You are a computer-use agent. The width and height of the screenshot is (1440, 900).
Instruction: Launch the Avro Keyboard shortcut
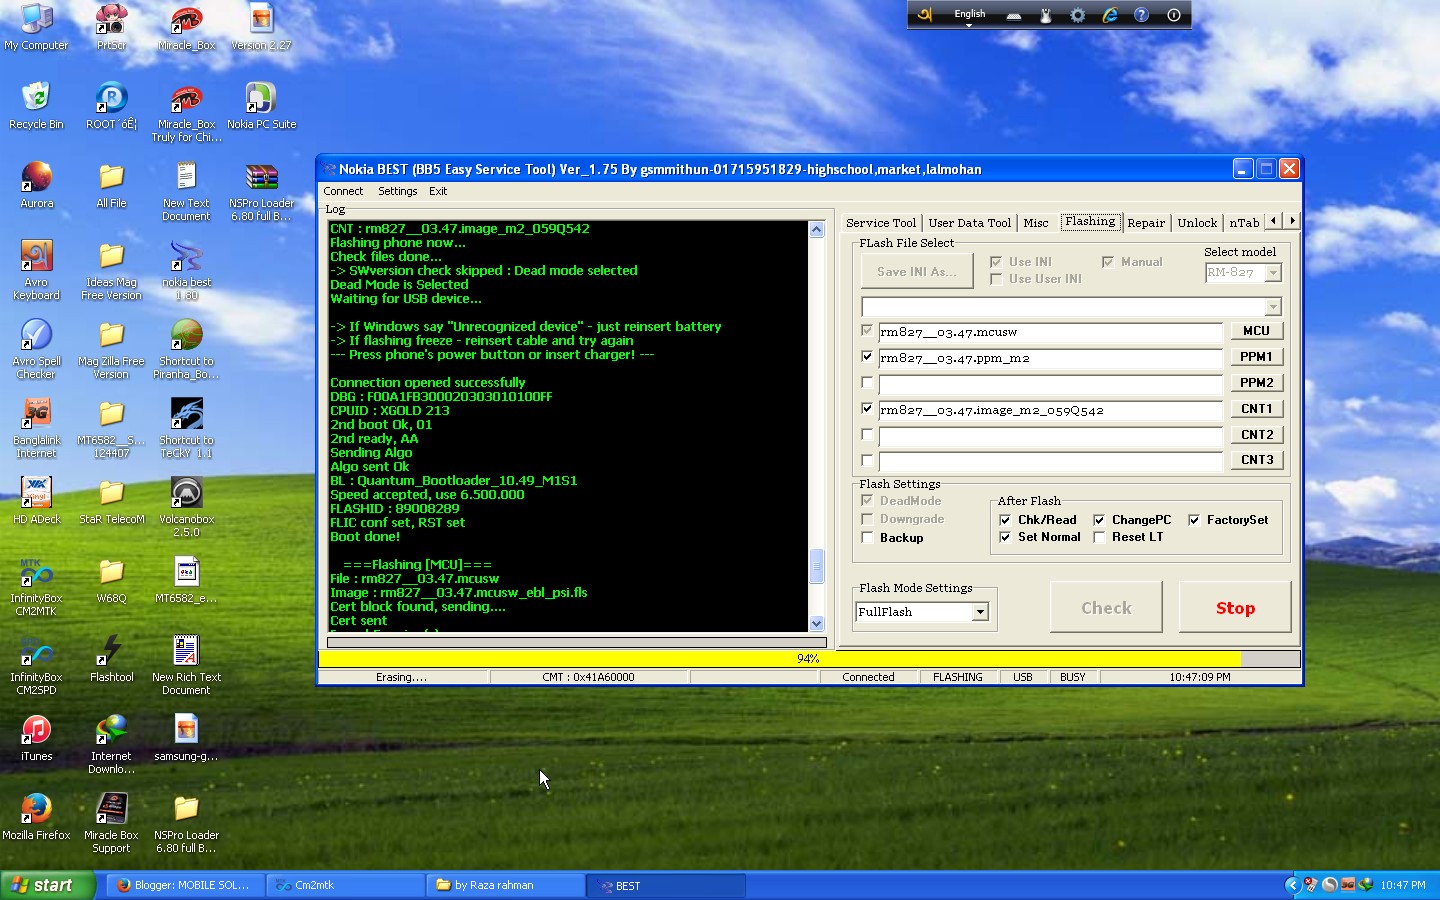coord(36,270)
